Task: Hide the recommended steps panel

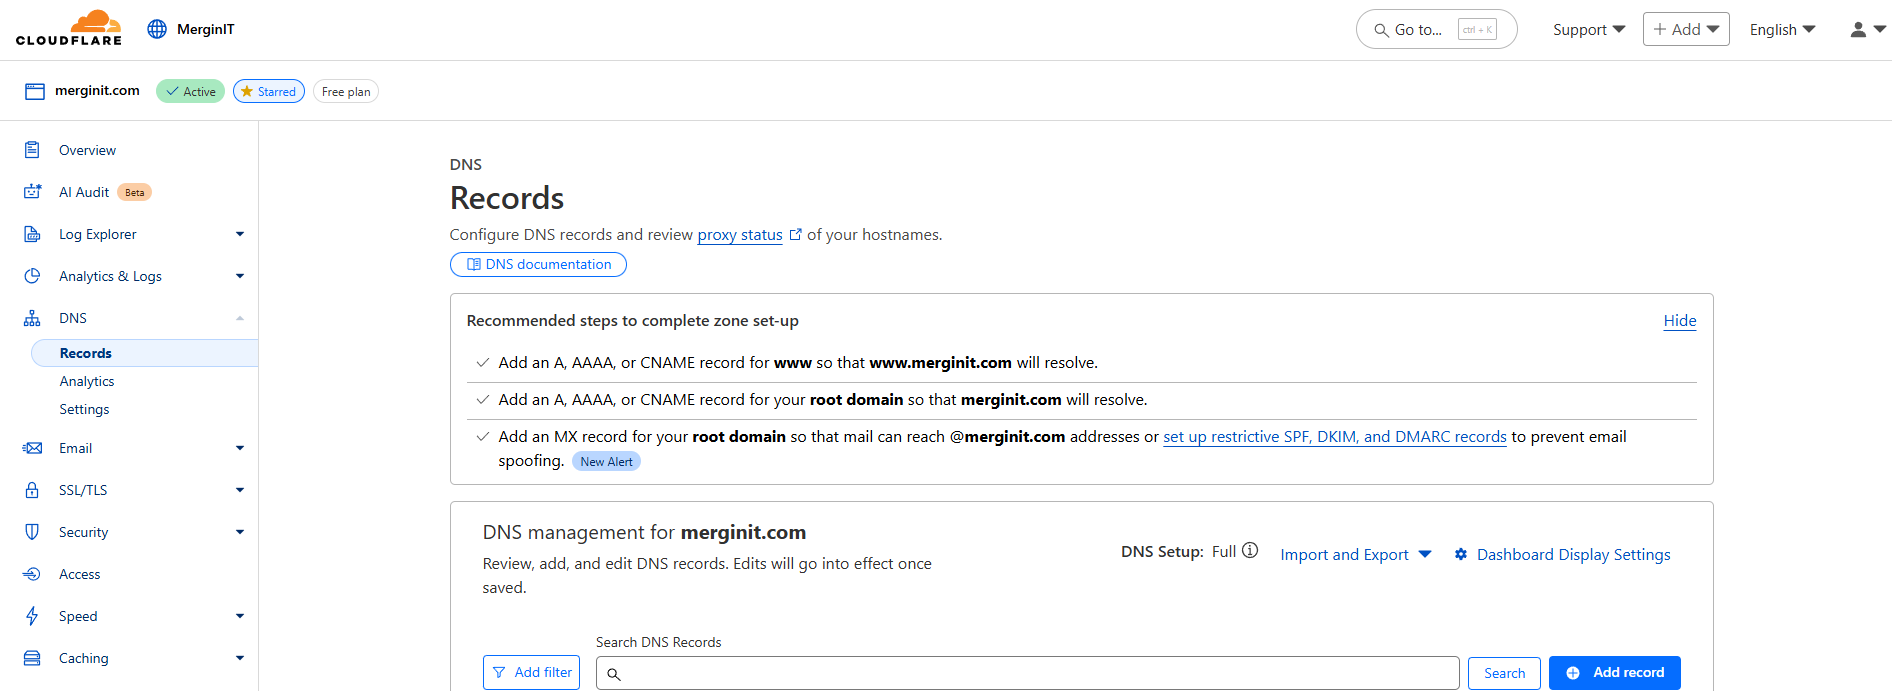Action: pos(1679,321)
